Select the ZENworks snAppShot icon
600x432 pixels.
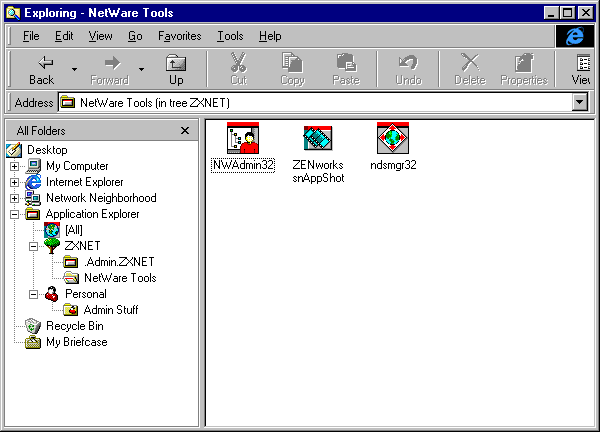click(318, 138)
